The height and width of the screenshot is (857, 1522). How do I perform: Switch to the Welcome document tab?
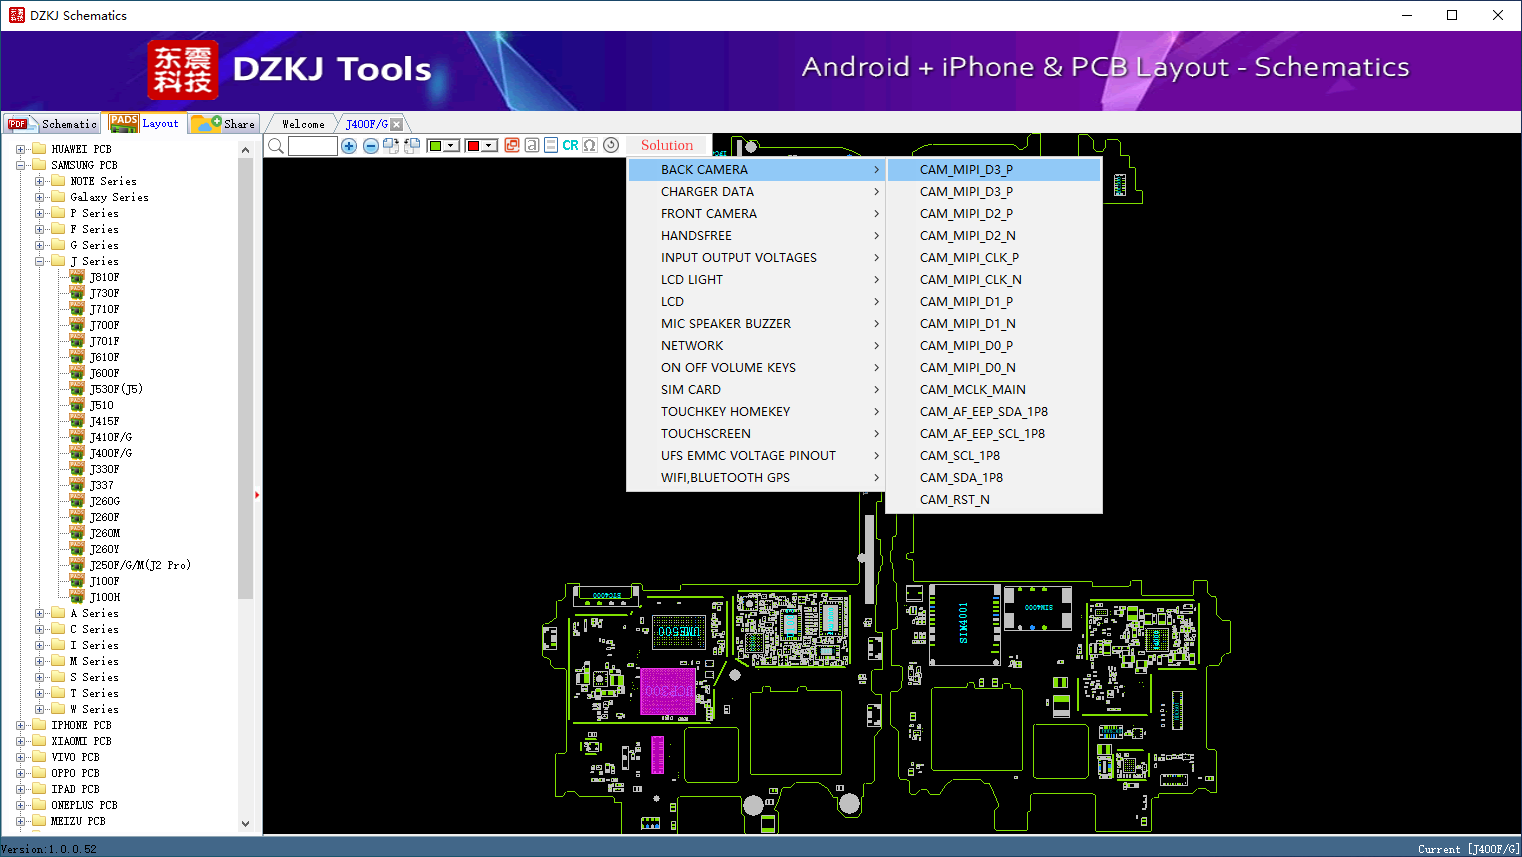pyautogui.click(x=303, y=124)
